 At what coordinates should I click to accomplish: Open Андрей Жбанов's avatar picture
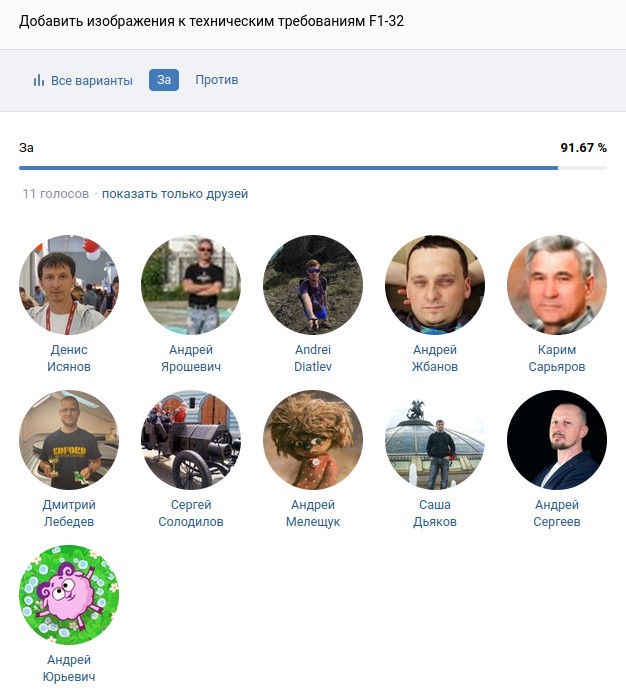point(435,284)
